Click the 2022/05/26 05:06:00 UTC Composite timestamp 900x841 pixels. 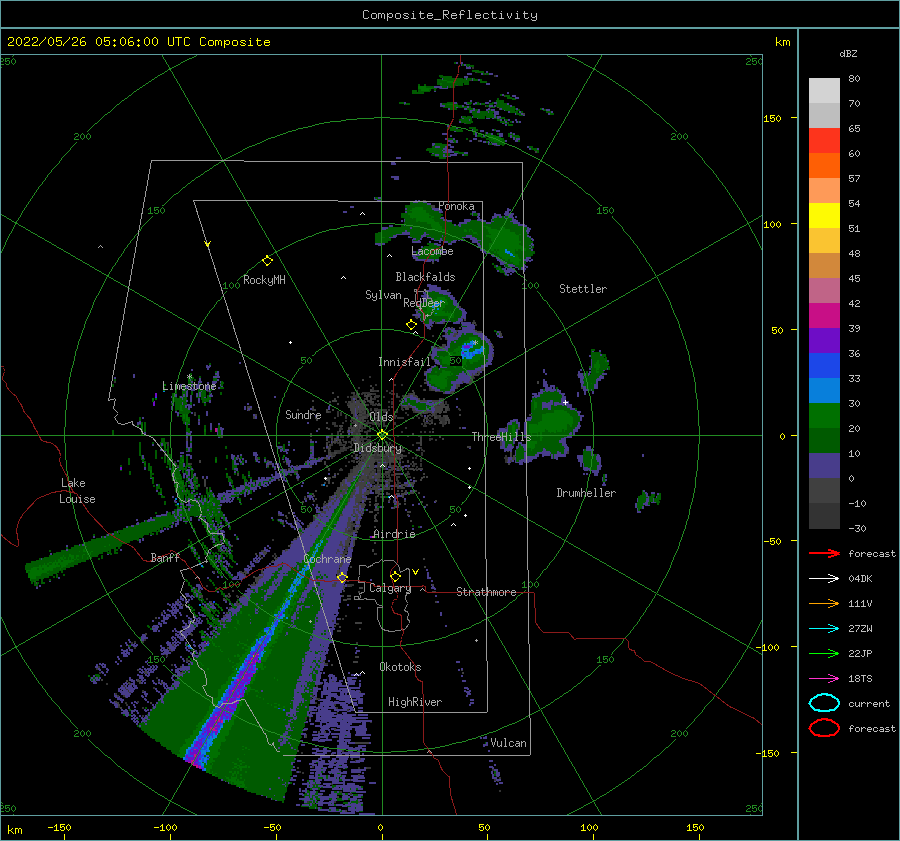[x=138, y=42]
